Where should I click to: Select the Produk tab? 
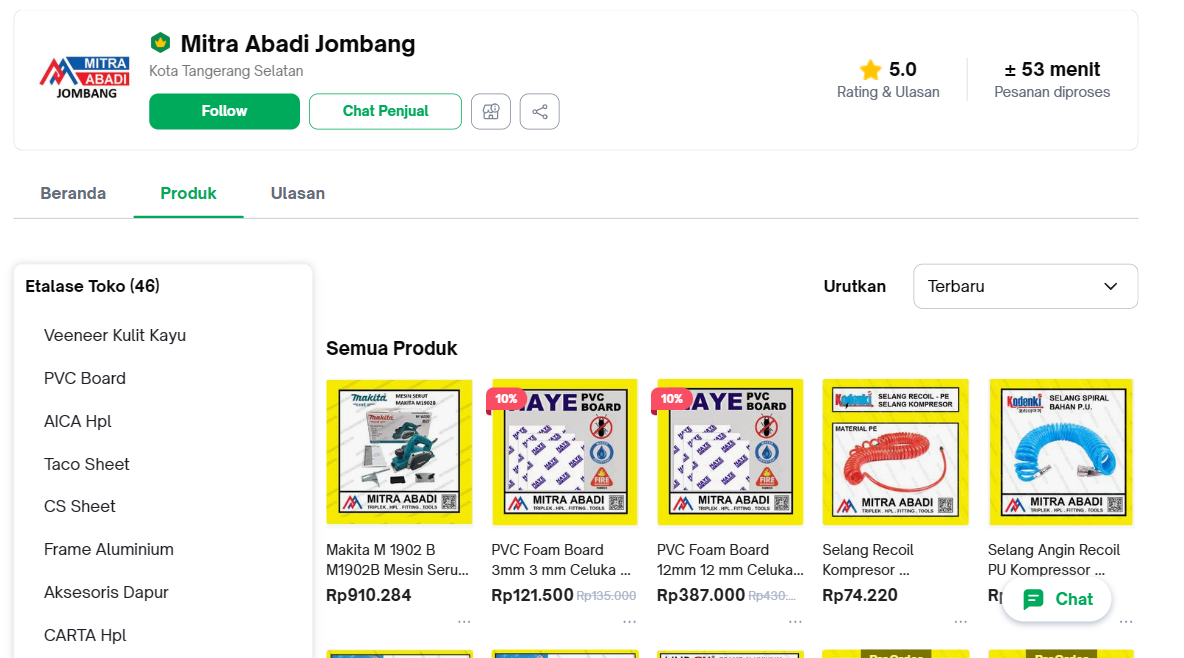coord(189,193)
